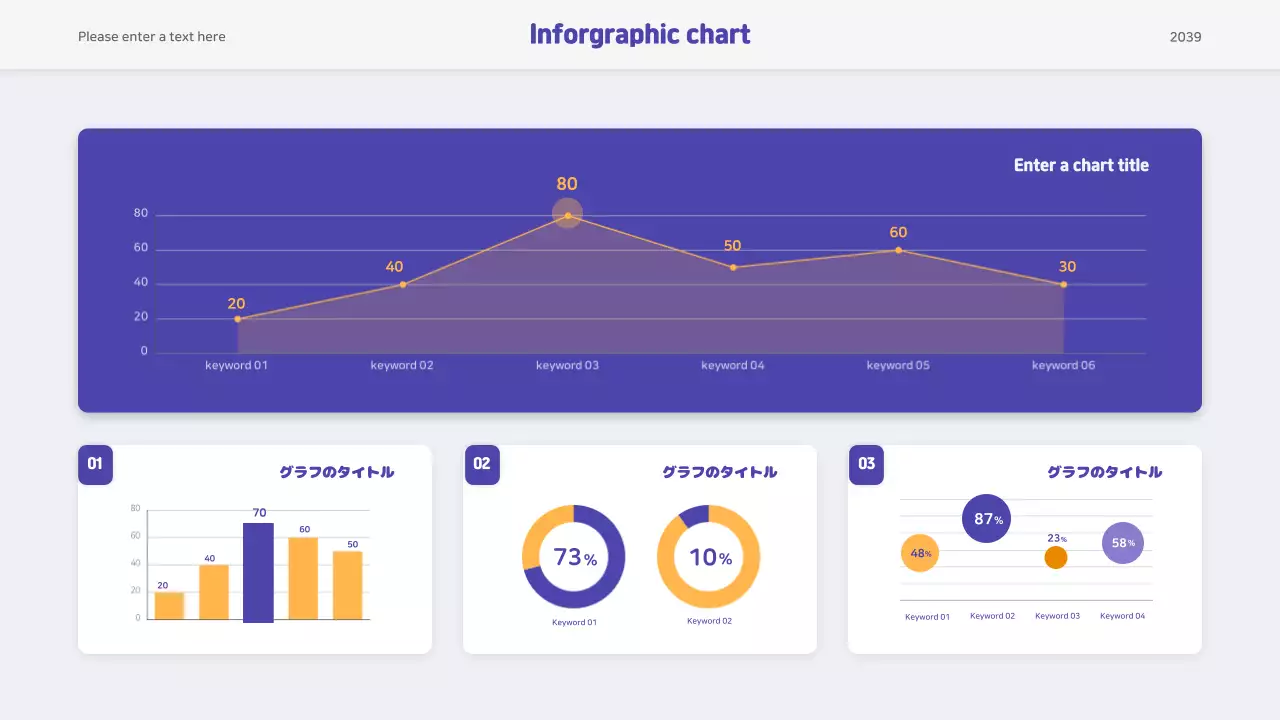Click the line chart data point labeled 60

tap(898, 250)
